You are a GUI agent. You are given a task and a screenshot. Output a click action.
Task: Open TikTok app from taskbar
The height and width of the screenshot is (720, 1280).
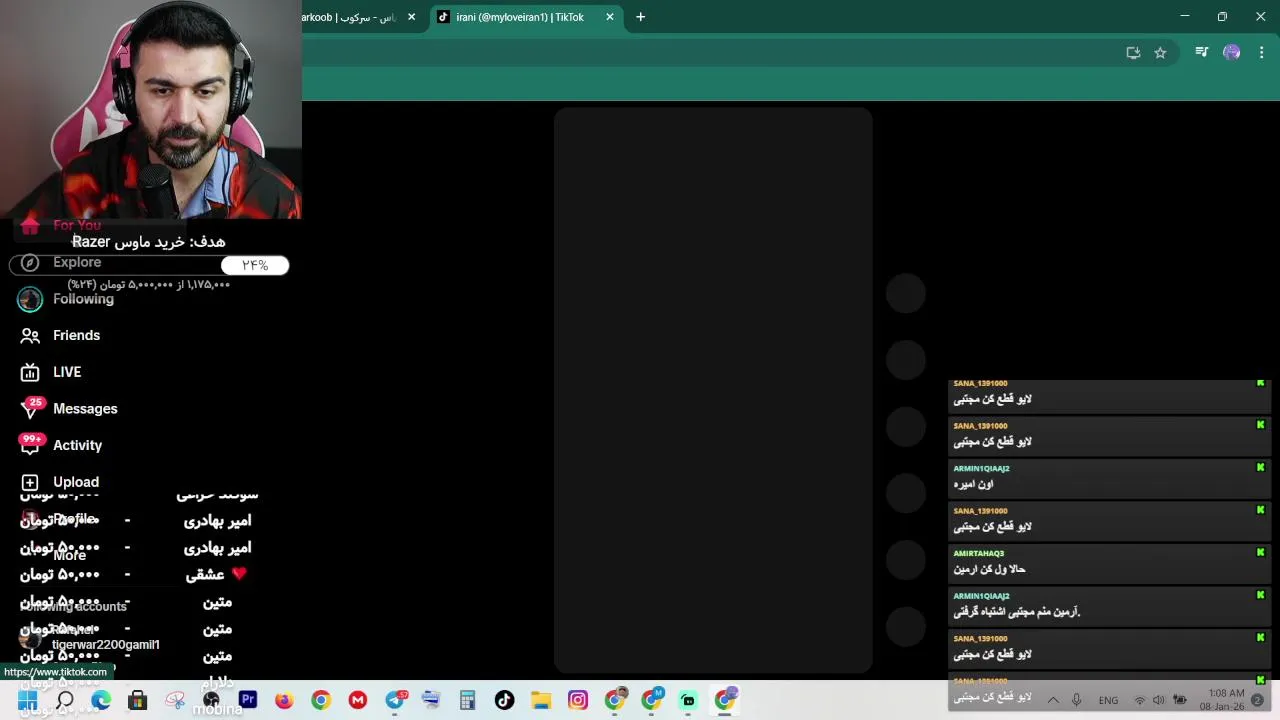coord(504,701)
